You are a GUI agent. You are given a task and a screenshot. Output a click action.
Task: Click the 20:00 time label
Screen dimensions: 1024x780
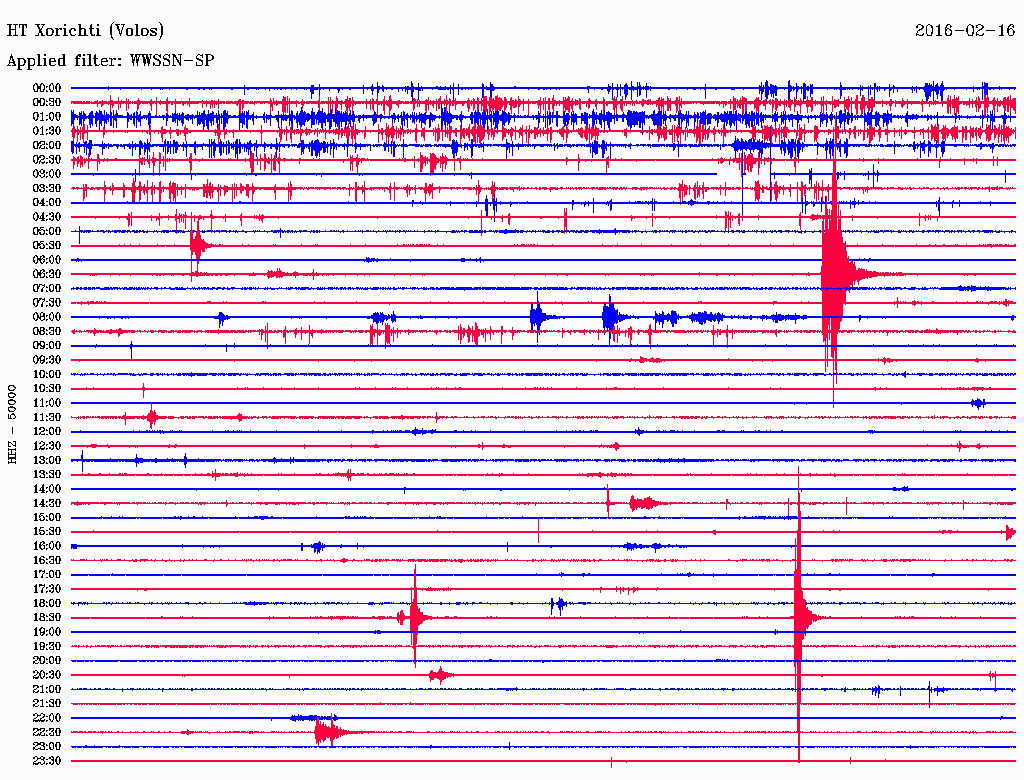(47, 660)
